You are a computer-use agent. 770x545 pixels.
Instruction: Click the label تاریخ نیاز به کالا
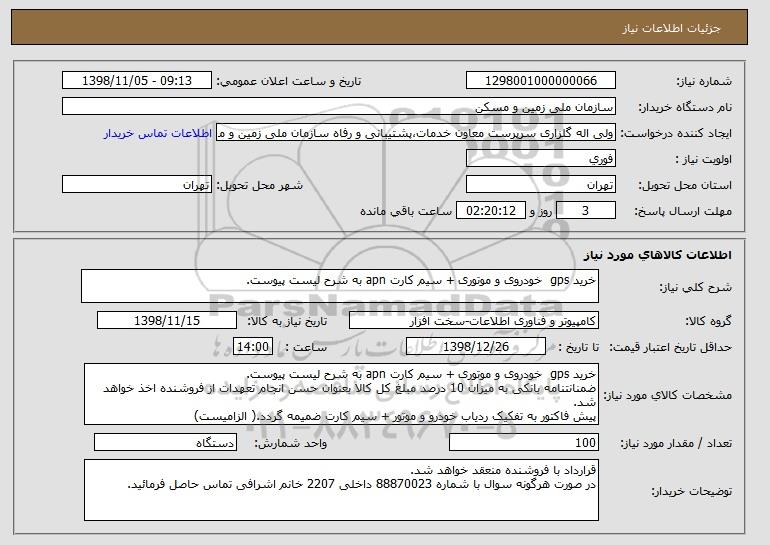click(x=287, y=321)
